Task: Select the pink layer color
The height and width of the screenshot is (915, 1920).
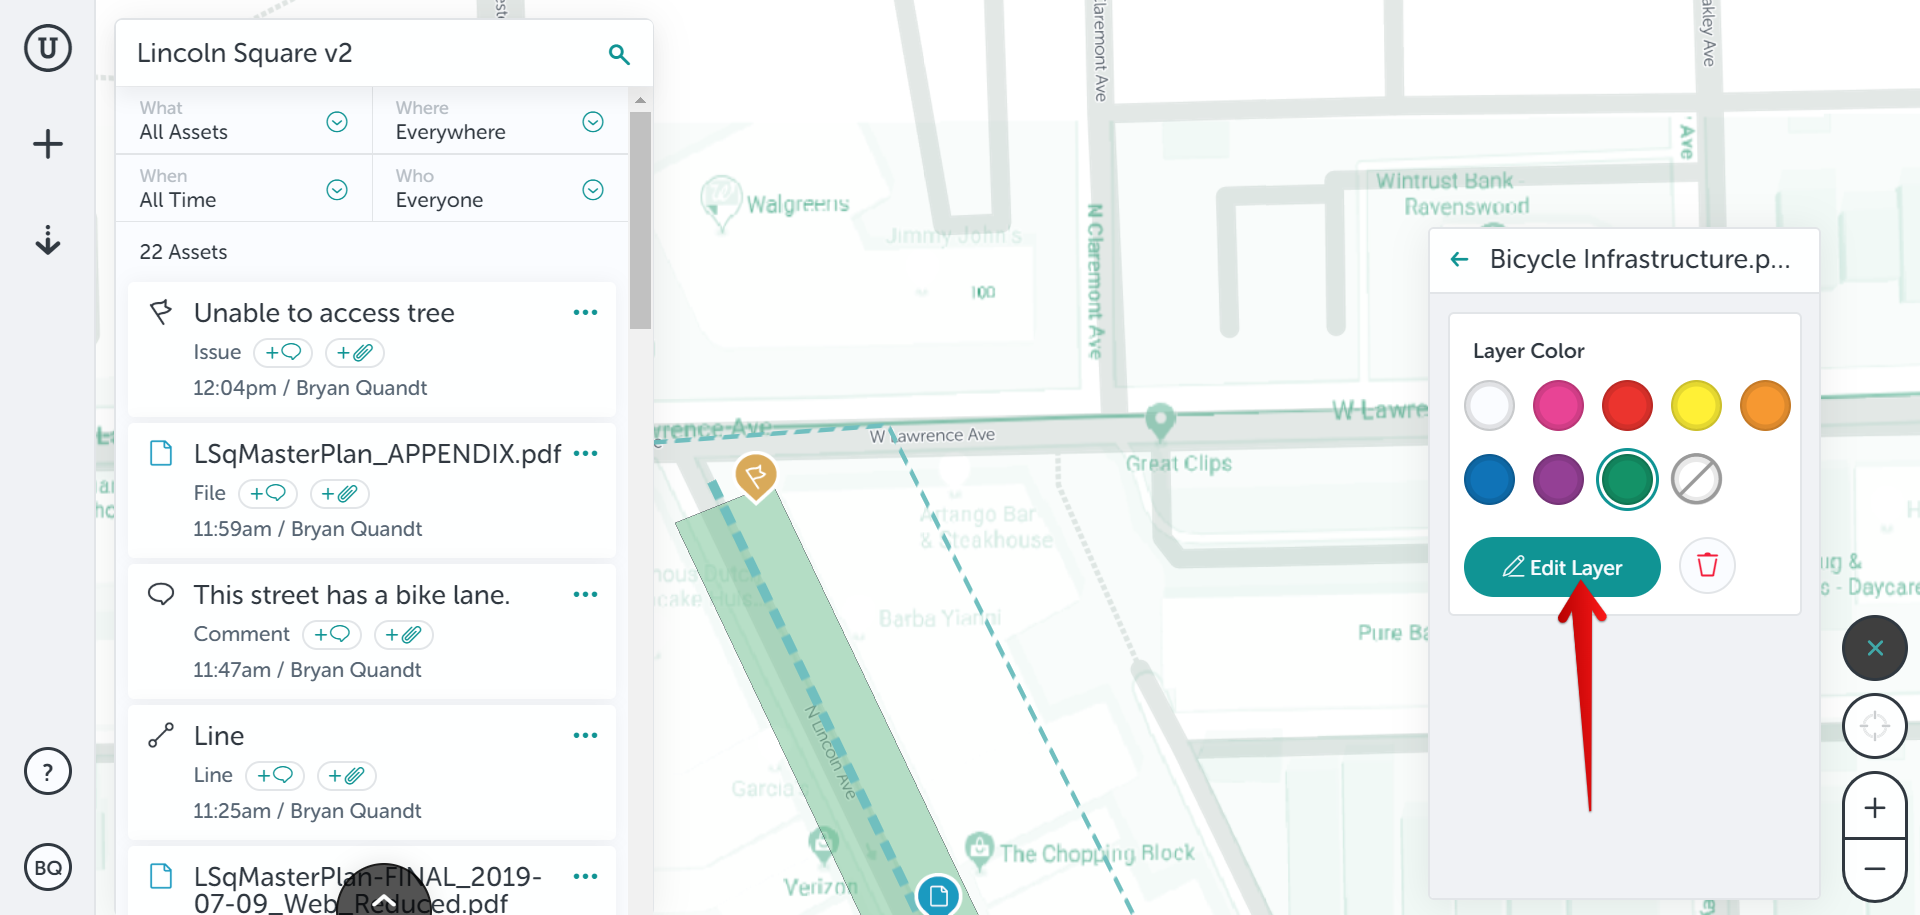Action: pos(1558,406)
